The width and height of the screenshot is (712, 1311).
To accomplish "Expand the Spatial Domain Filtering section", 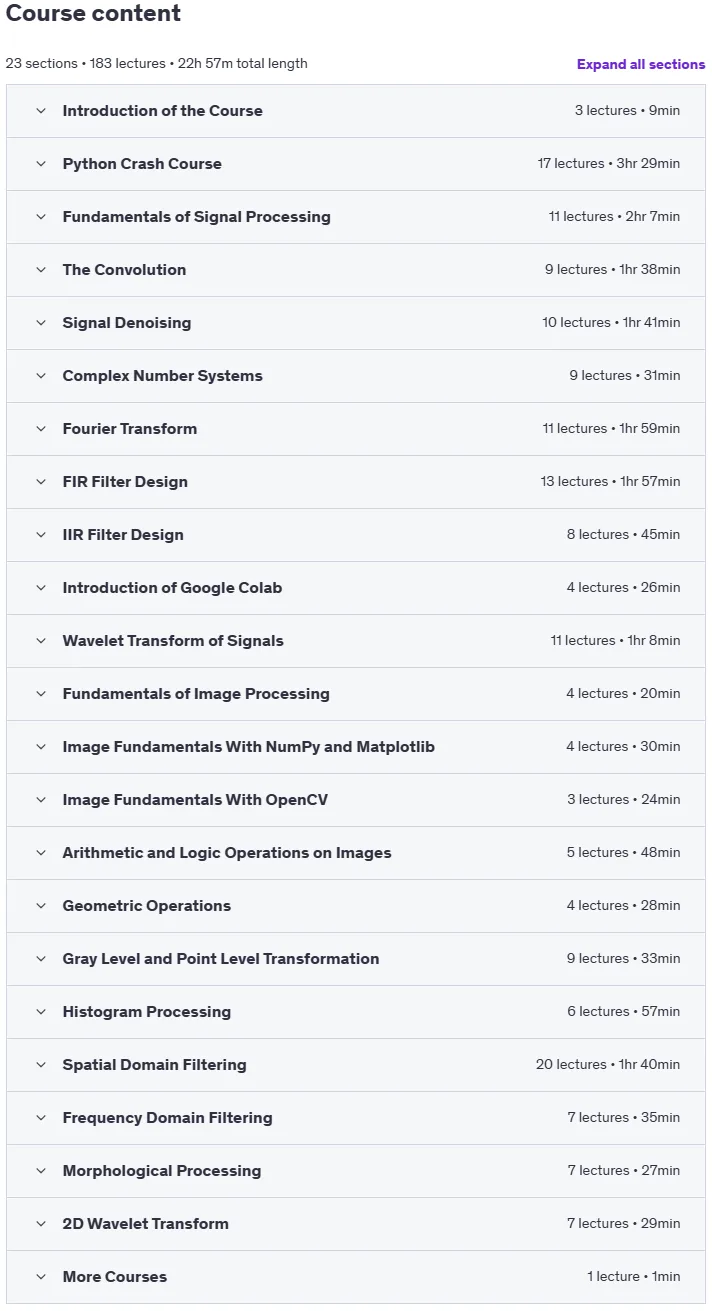I will (356, 1065).
